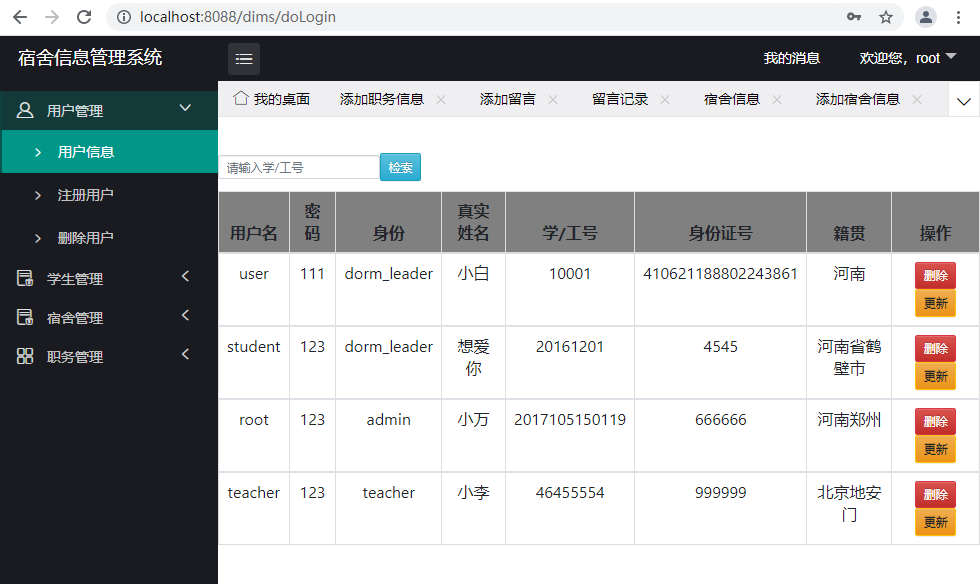Expand the 宿舍管理 menu chevron
The image size is (980, 584).
185,315
